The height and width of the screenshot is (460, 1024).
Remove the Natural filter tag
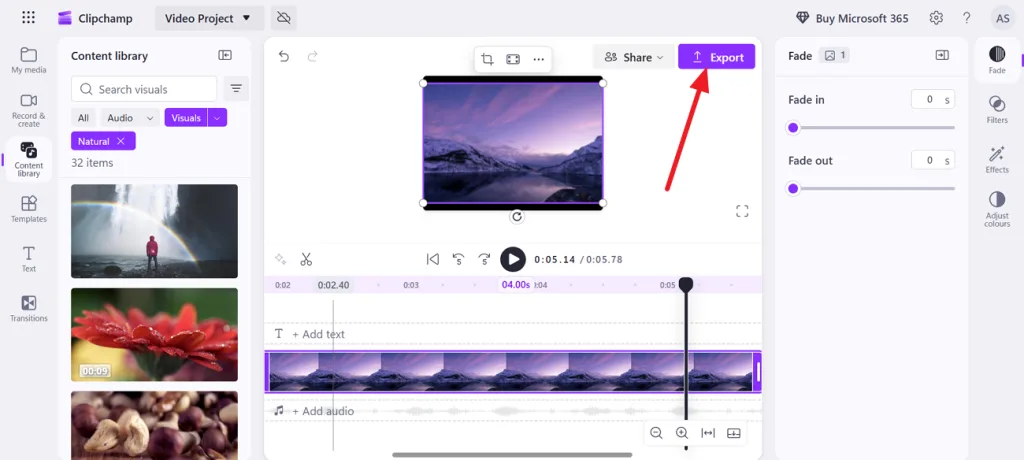(x=121, y=141)
